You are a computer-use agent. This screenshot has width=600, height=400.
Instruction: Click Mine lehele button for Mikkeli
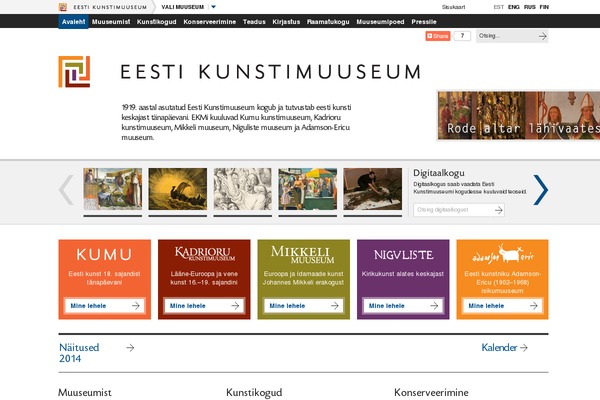tap(303, 305)
